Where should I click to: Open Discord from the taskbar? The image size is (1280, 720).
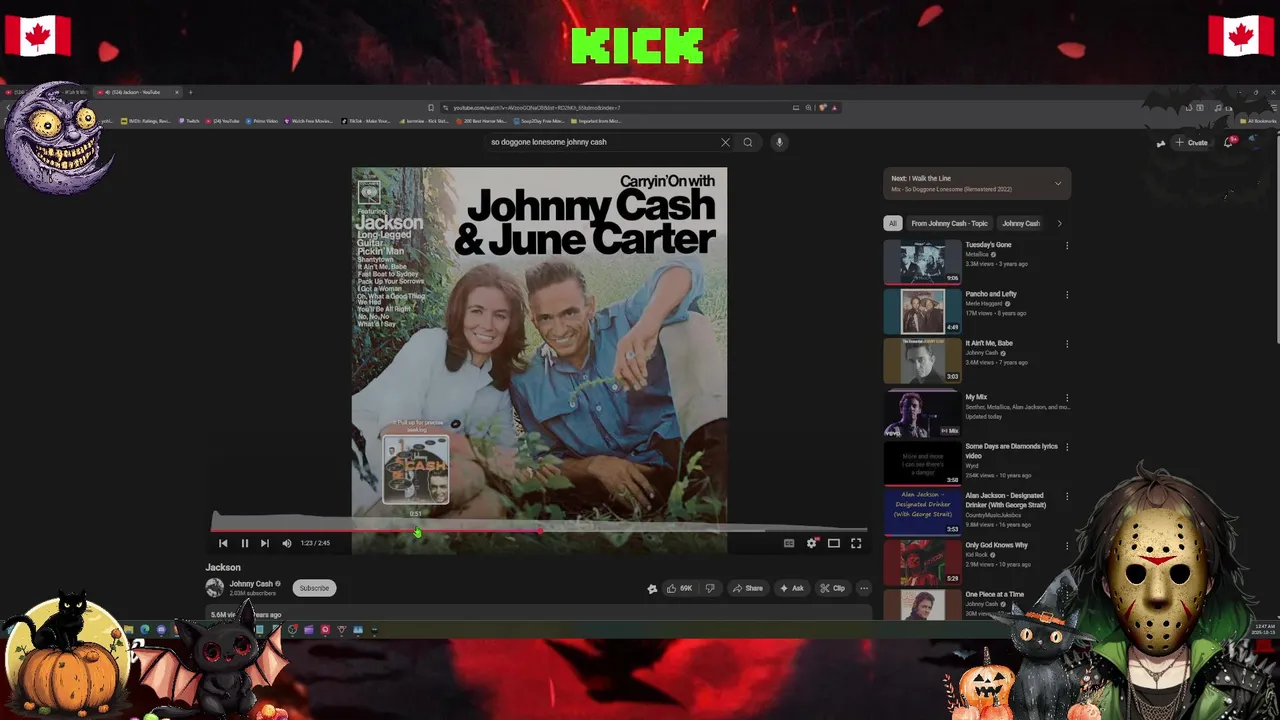[x=161, y=630]
